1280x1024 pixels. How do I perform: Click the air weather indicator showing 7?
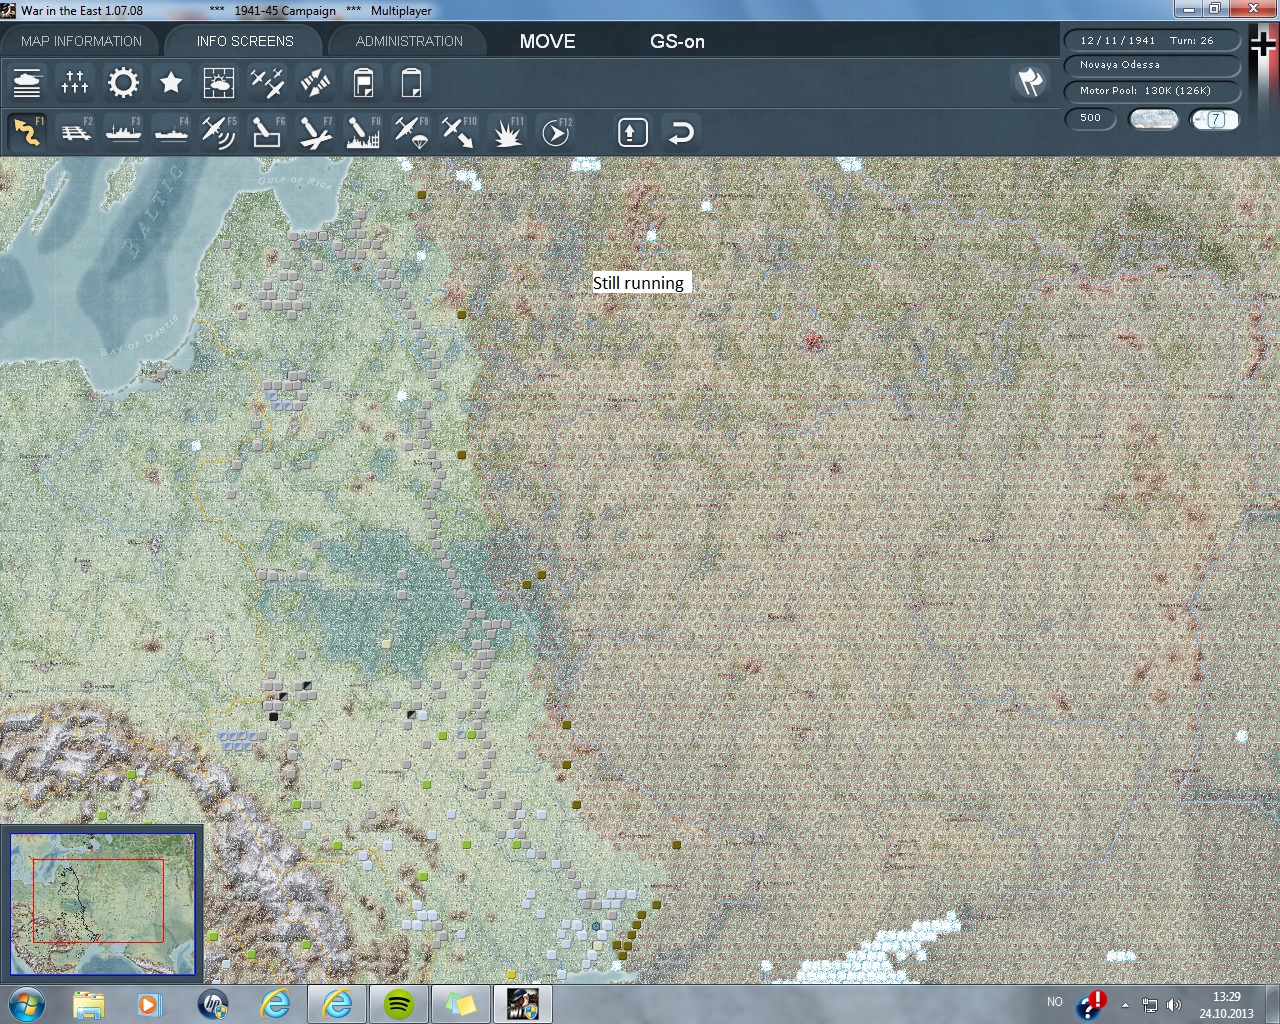click(x=1215, y=119)
